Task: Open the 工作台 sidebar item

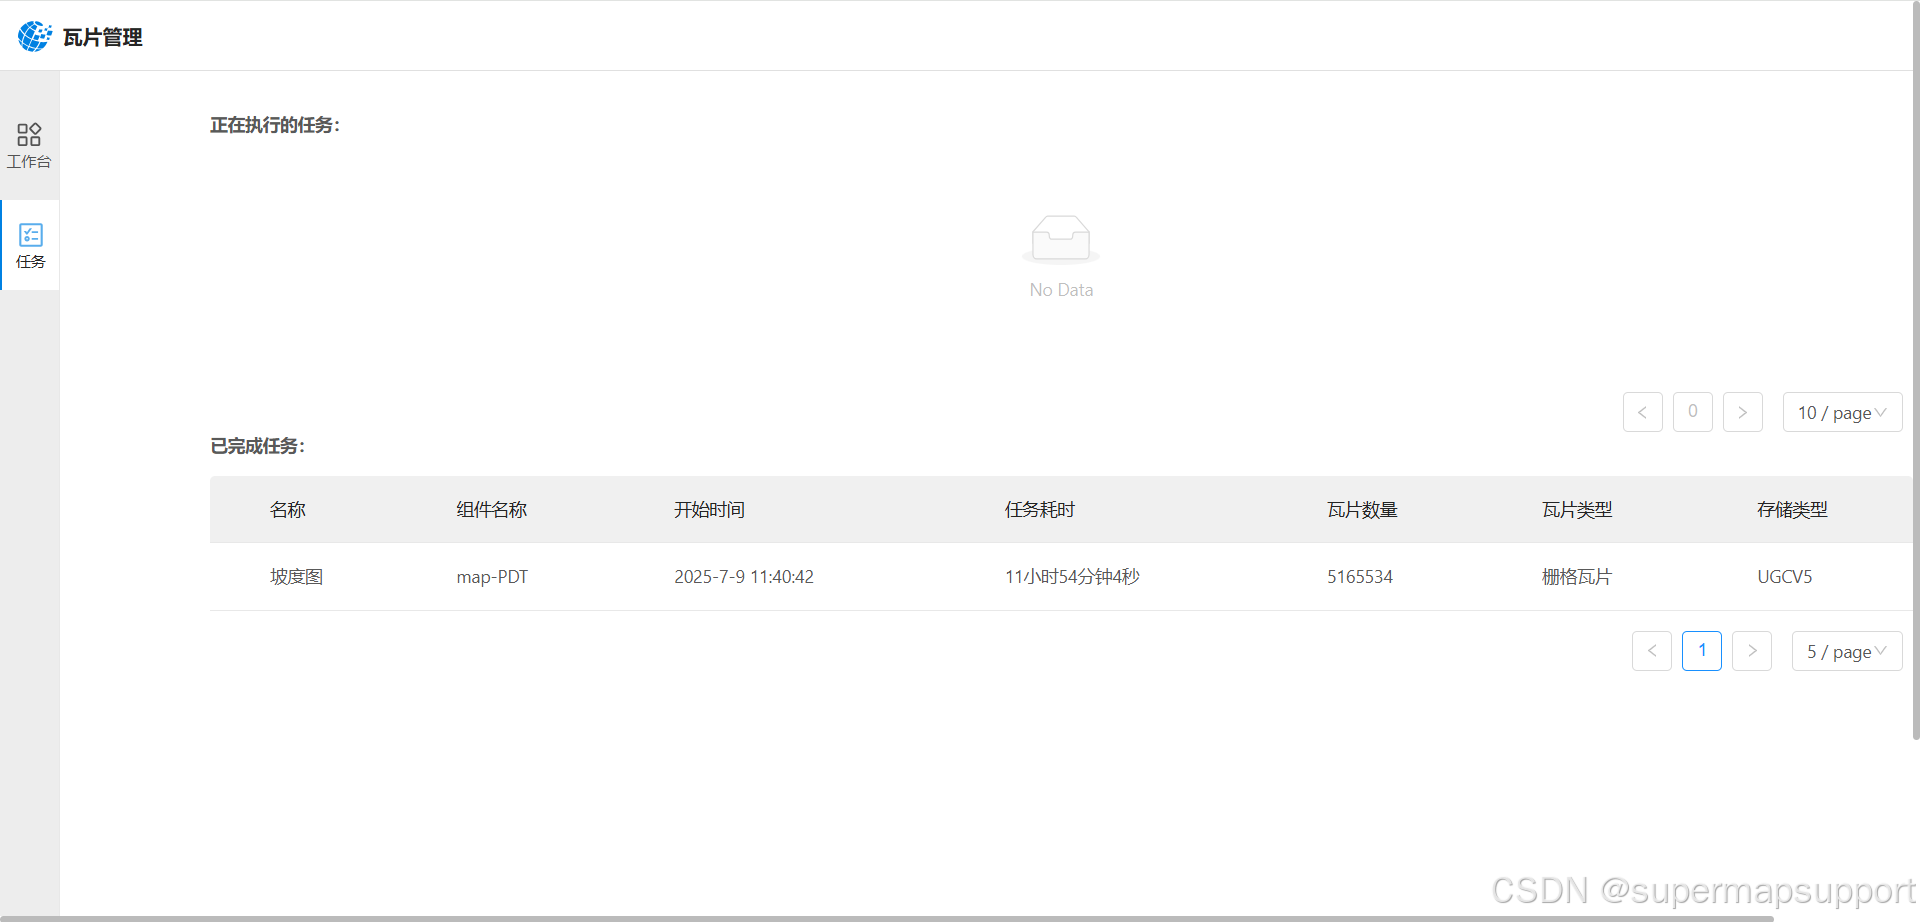Action: (x=29, y=146)
